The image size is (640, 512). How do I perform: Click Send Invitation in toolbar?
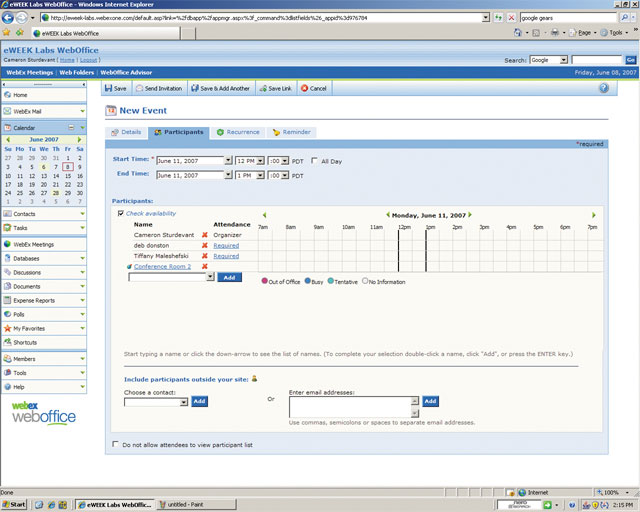pos(159,88)
